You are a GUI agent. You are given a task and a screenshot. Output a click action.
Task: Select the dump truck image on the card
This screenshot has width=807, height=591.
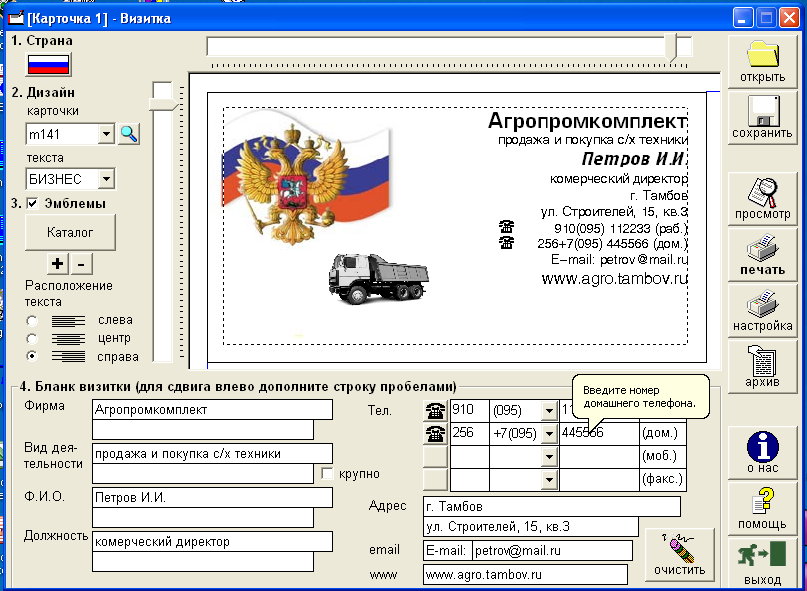378,279
